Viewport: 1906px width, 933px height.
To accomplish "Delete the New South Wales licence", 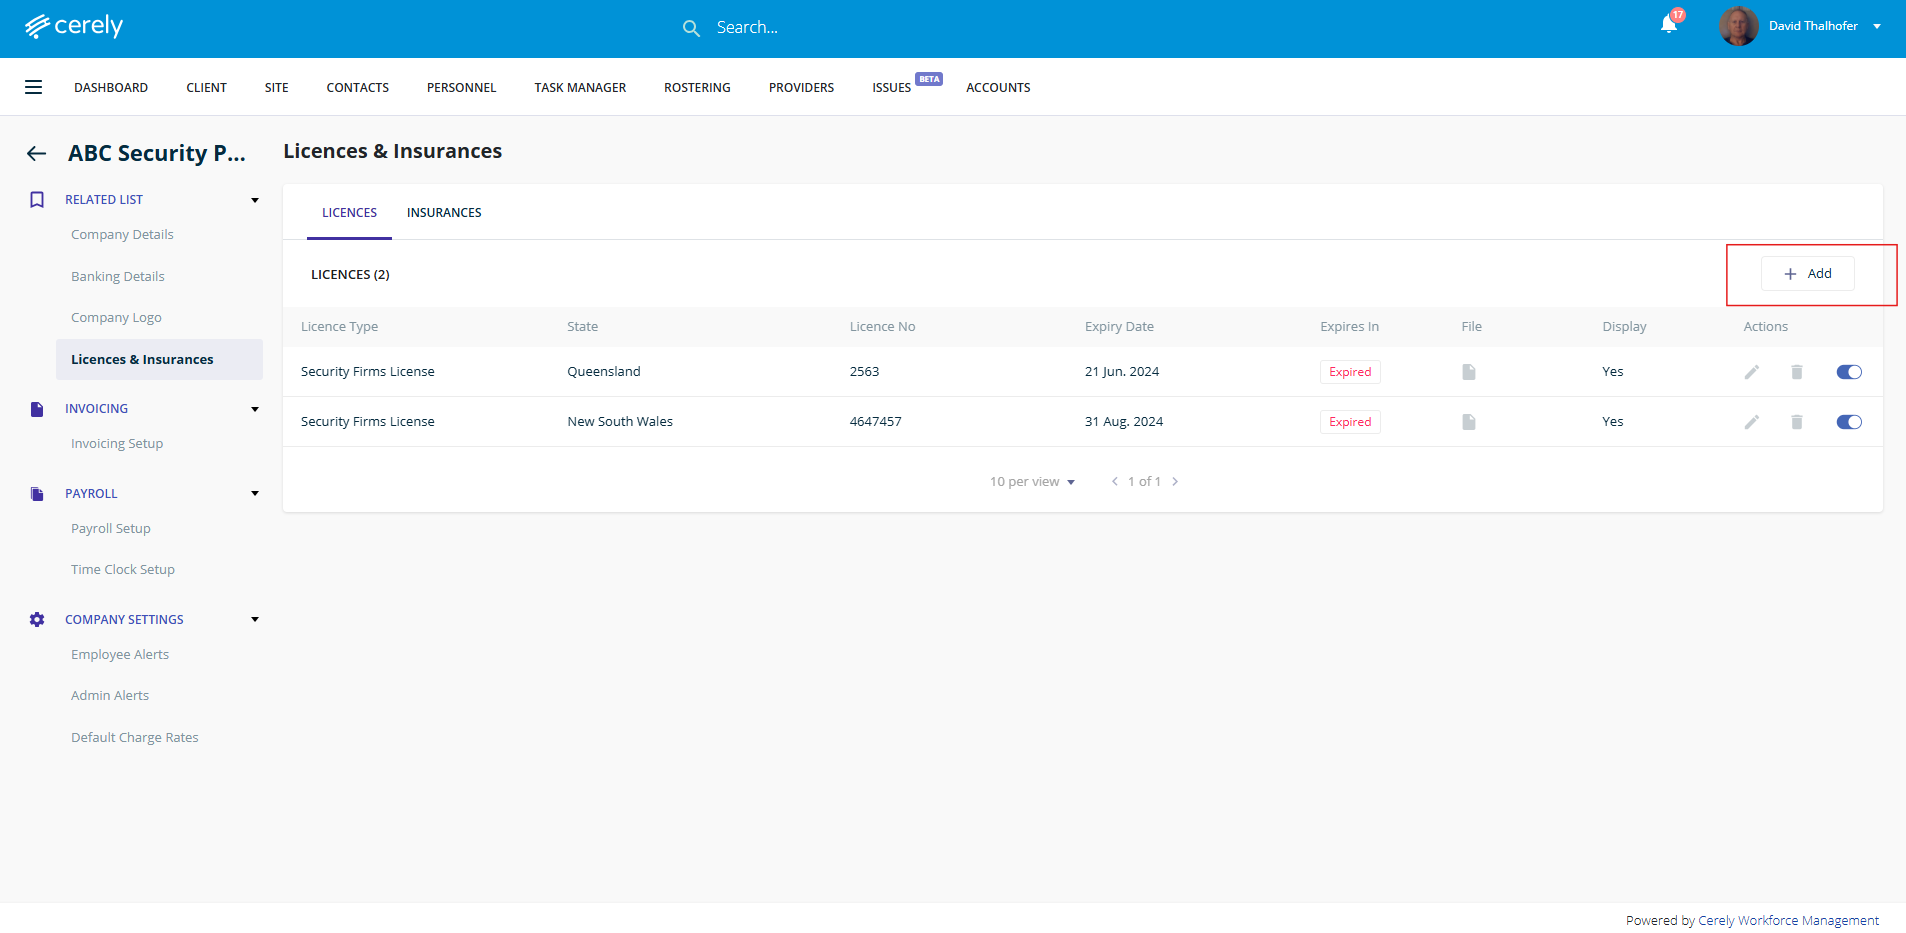I will pos(1796,422).
